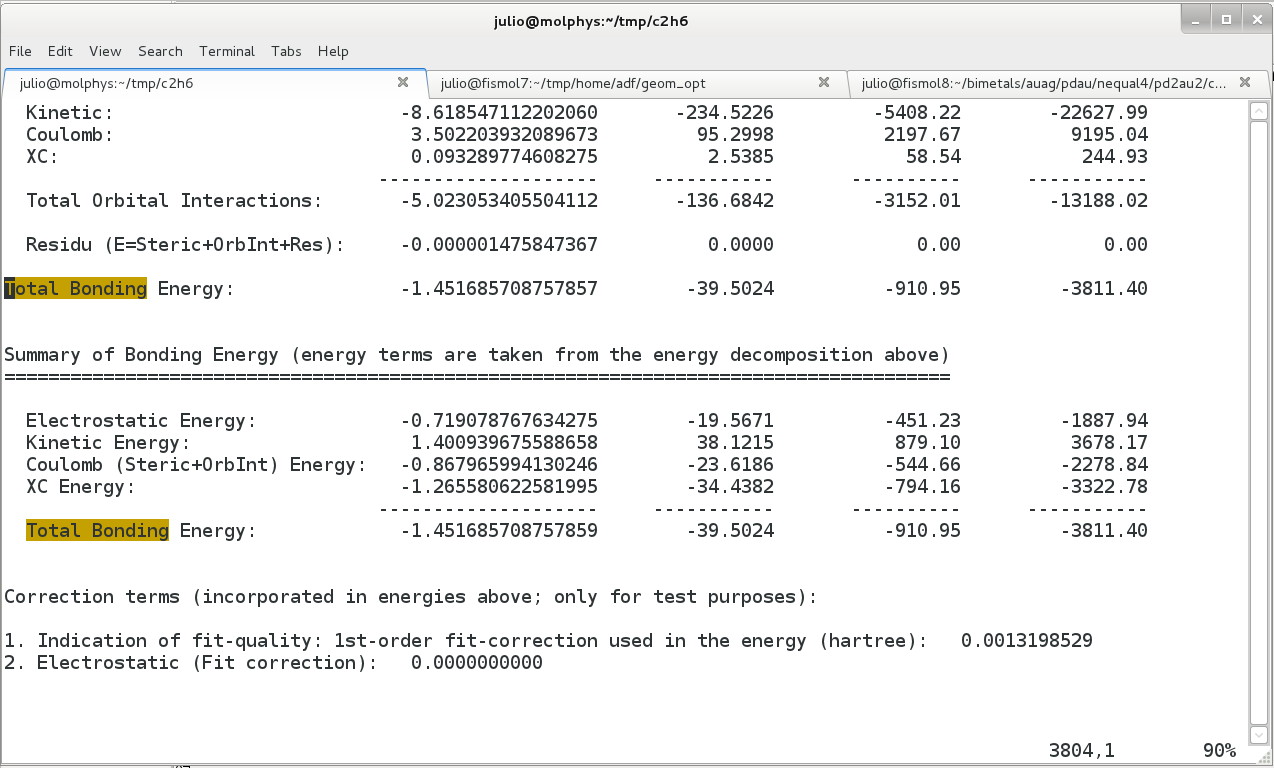Close the julio@molphys c2h6 tab
Image resolution: width=1274 pixels, height=768 pixels.
(x=403, y=83)
